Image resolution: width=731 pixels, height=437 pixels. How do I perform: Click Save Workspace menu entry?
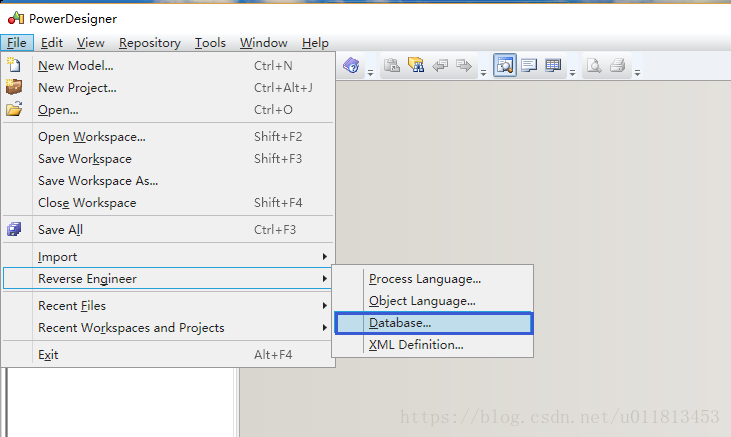click(x=168, y=159)
